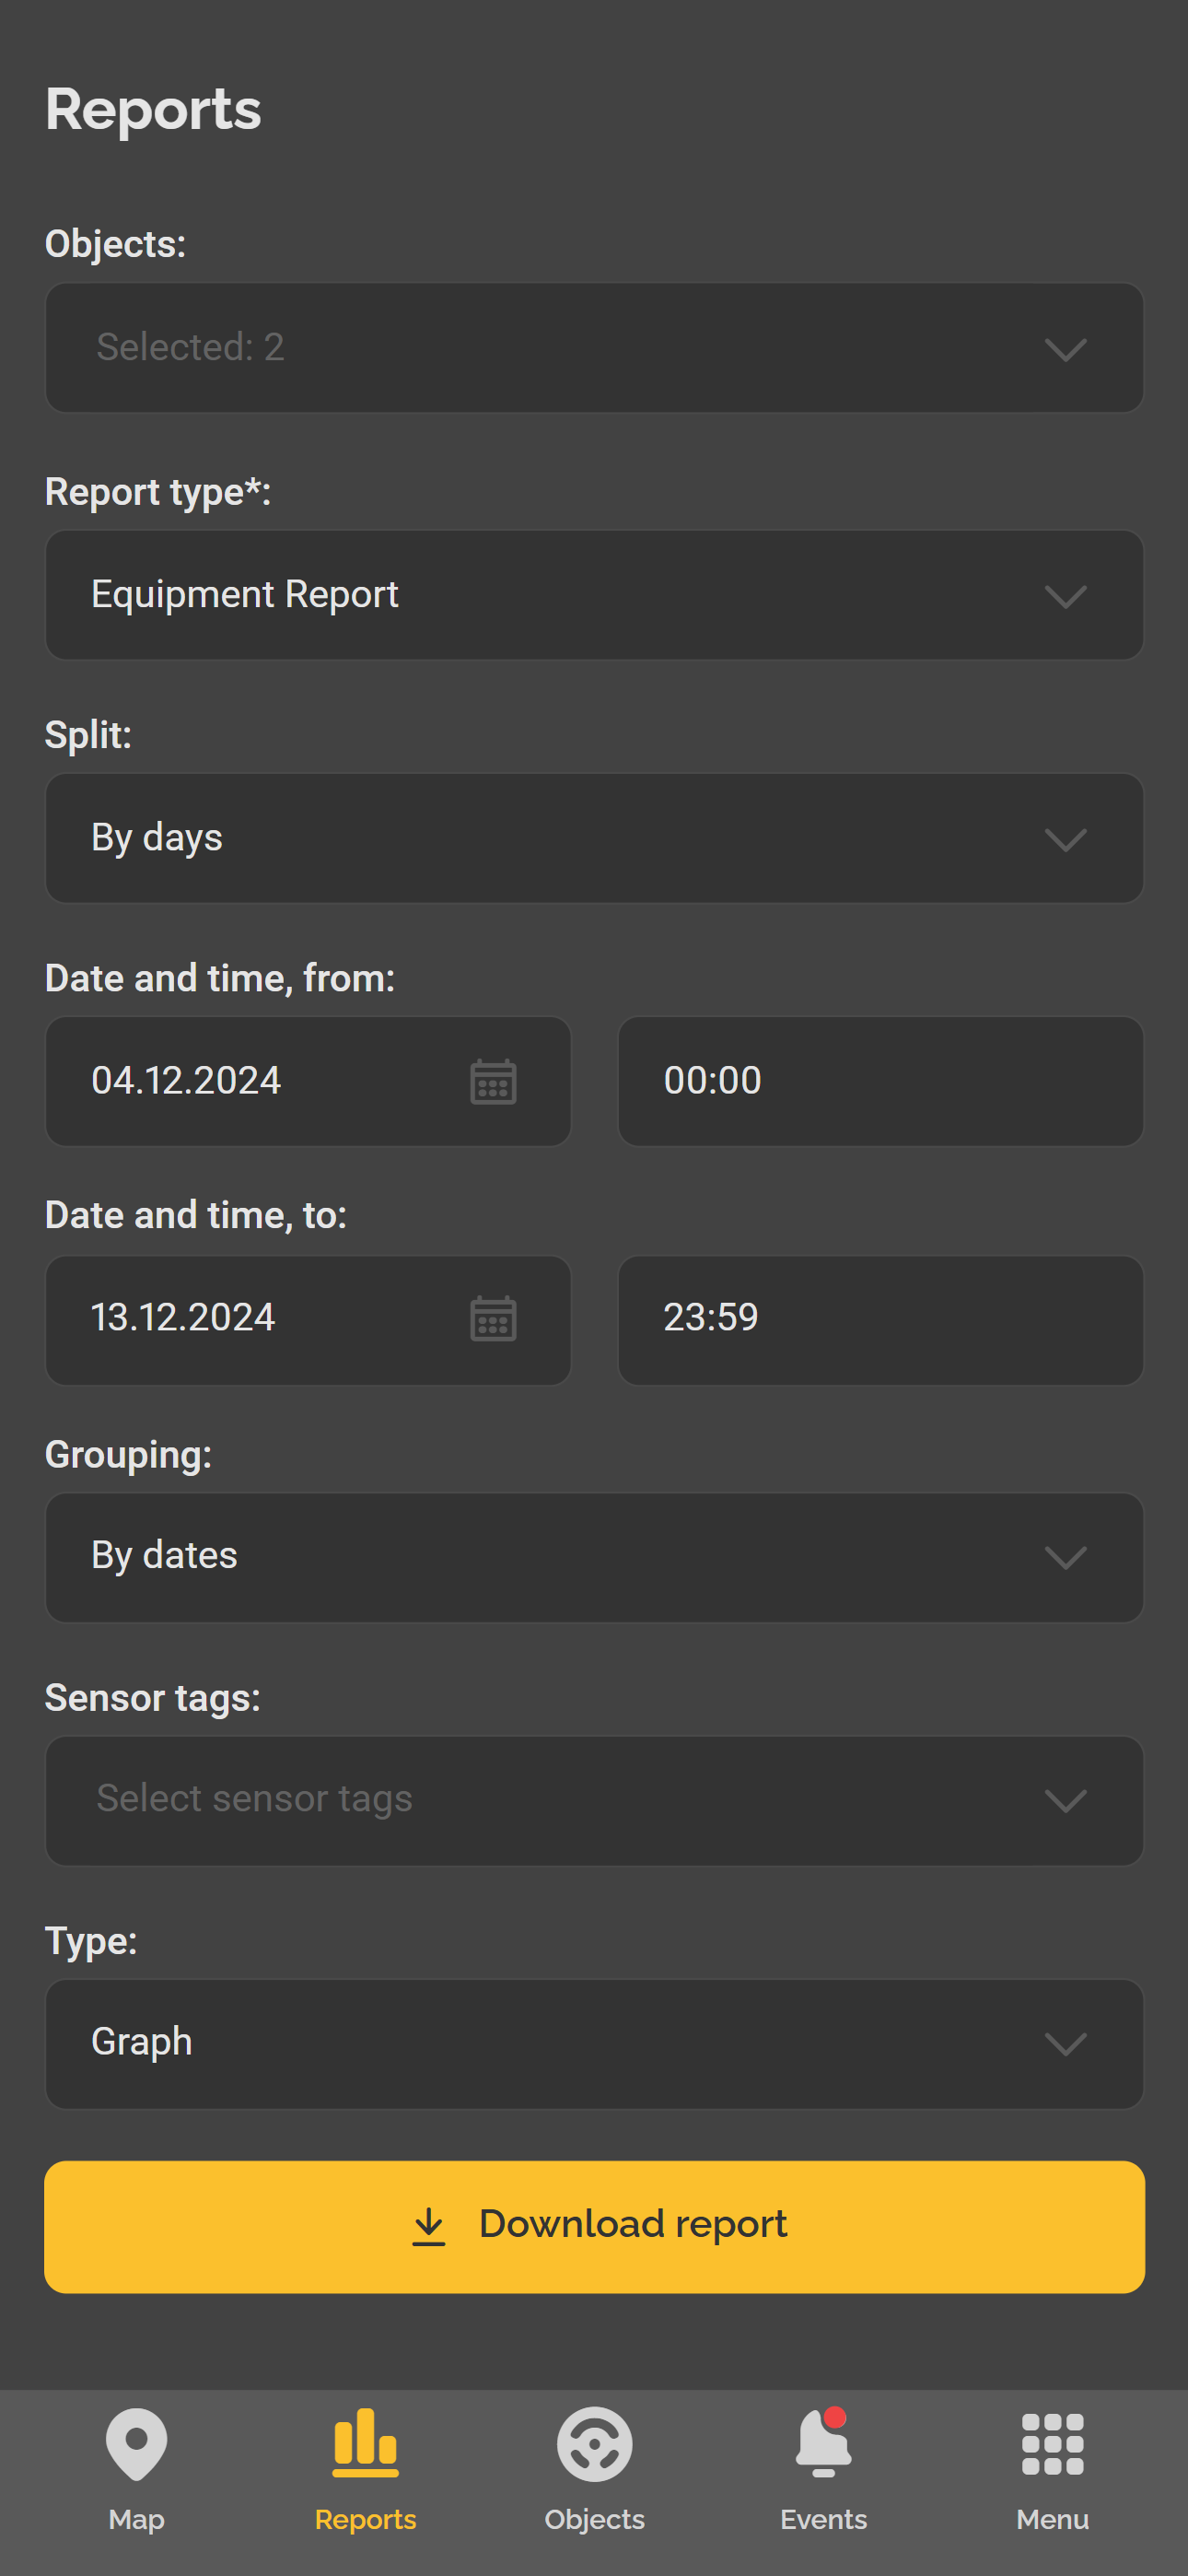Open calendar picker for the from date
This screenshot has width=1188, height=2576.
click(x=493, y=1081)
